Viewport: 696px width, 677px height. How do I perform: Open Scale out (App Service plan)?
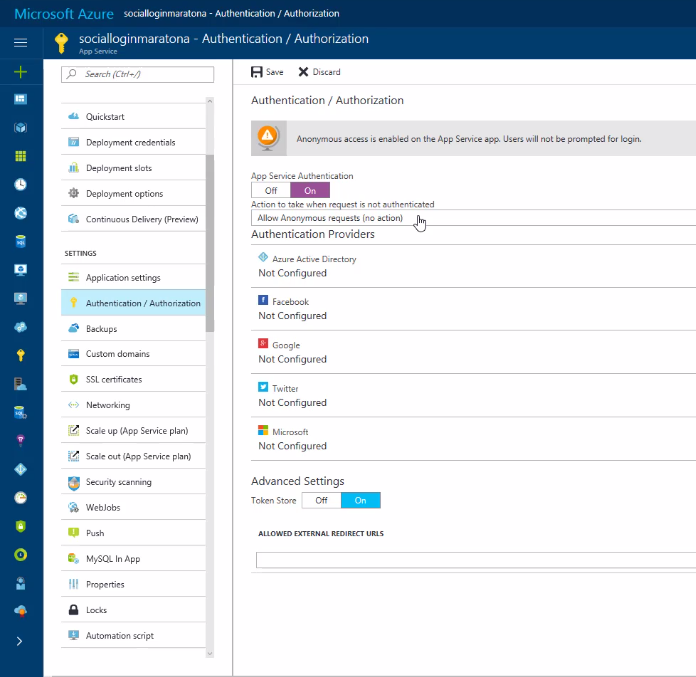tap(133, 456)
